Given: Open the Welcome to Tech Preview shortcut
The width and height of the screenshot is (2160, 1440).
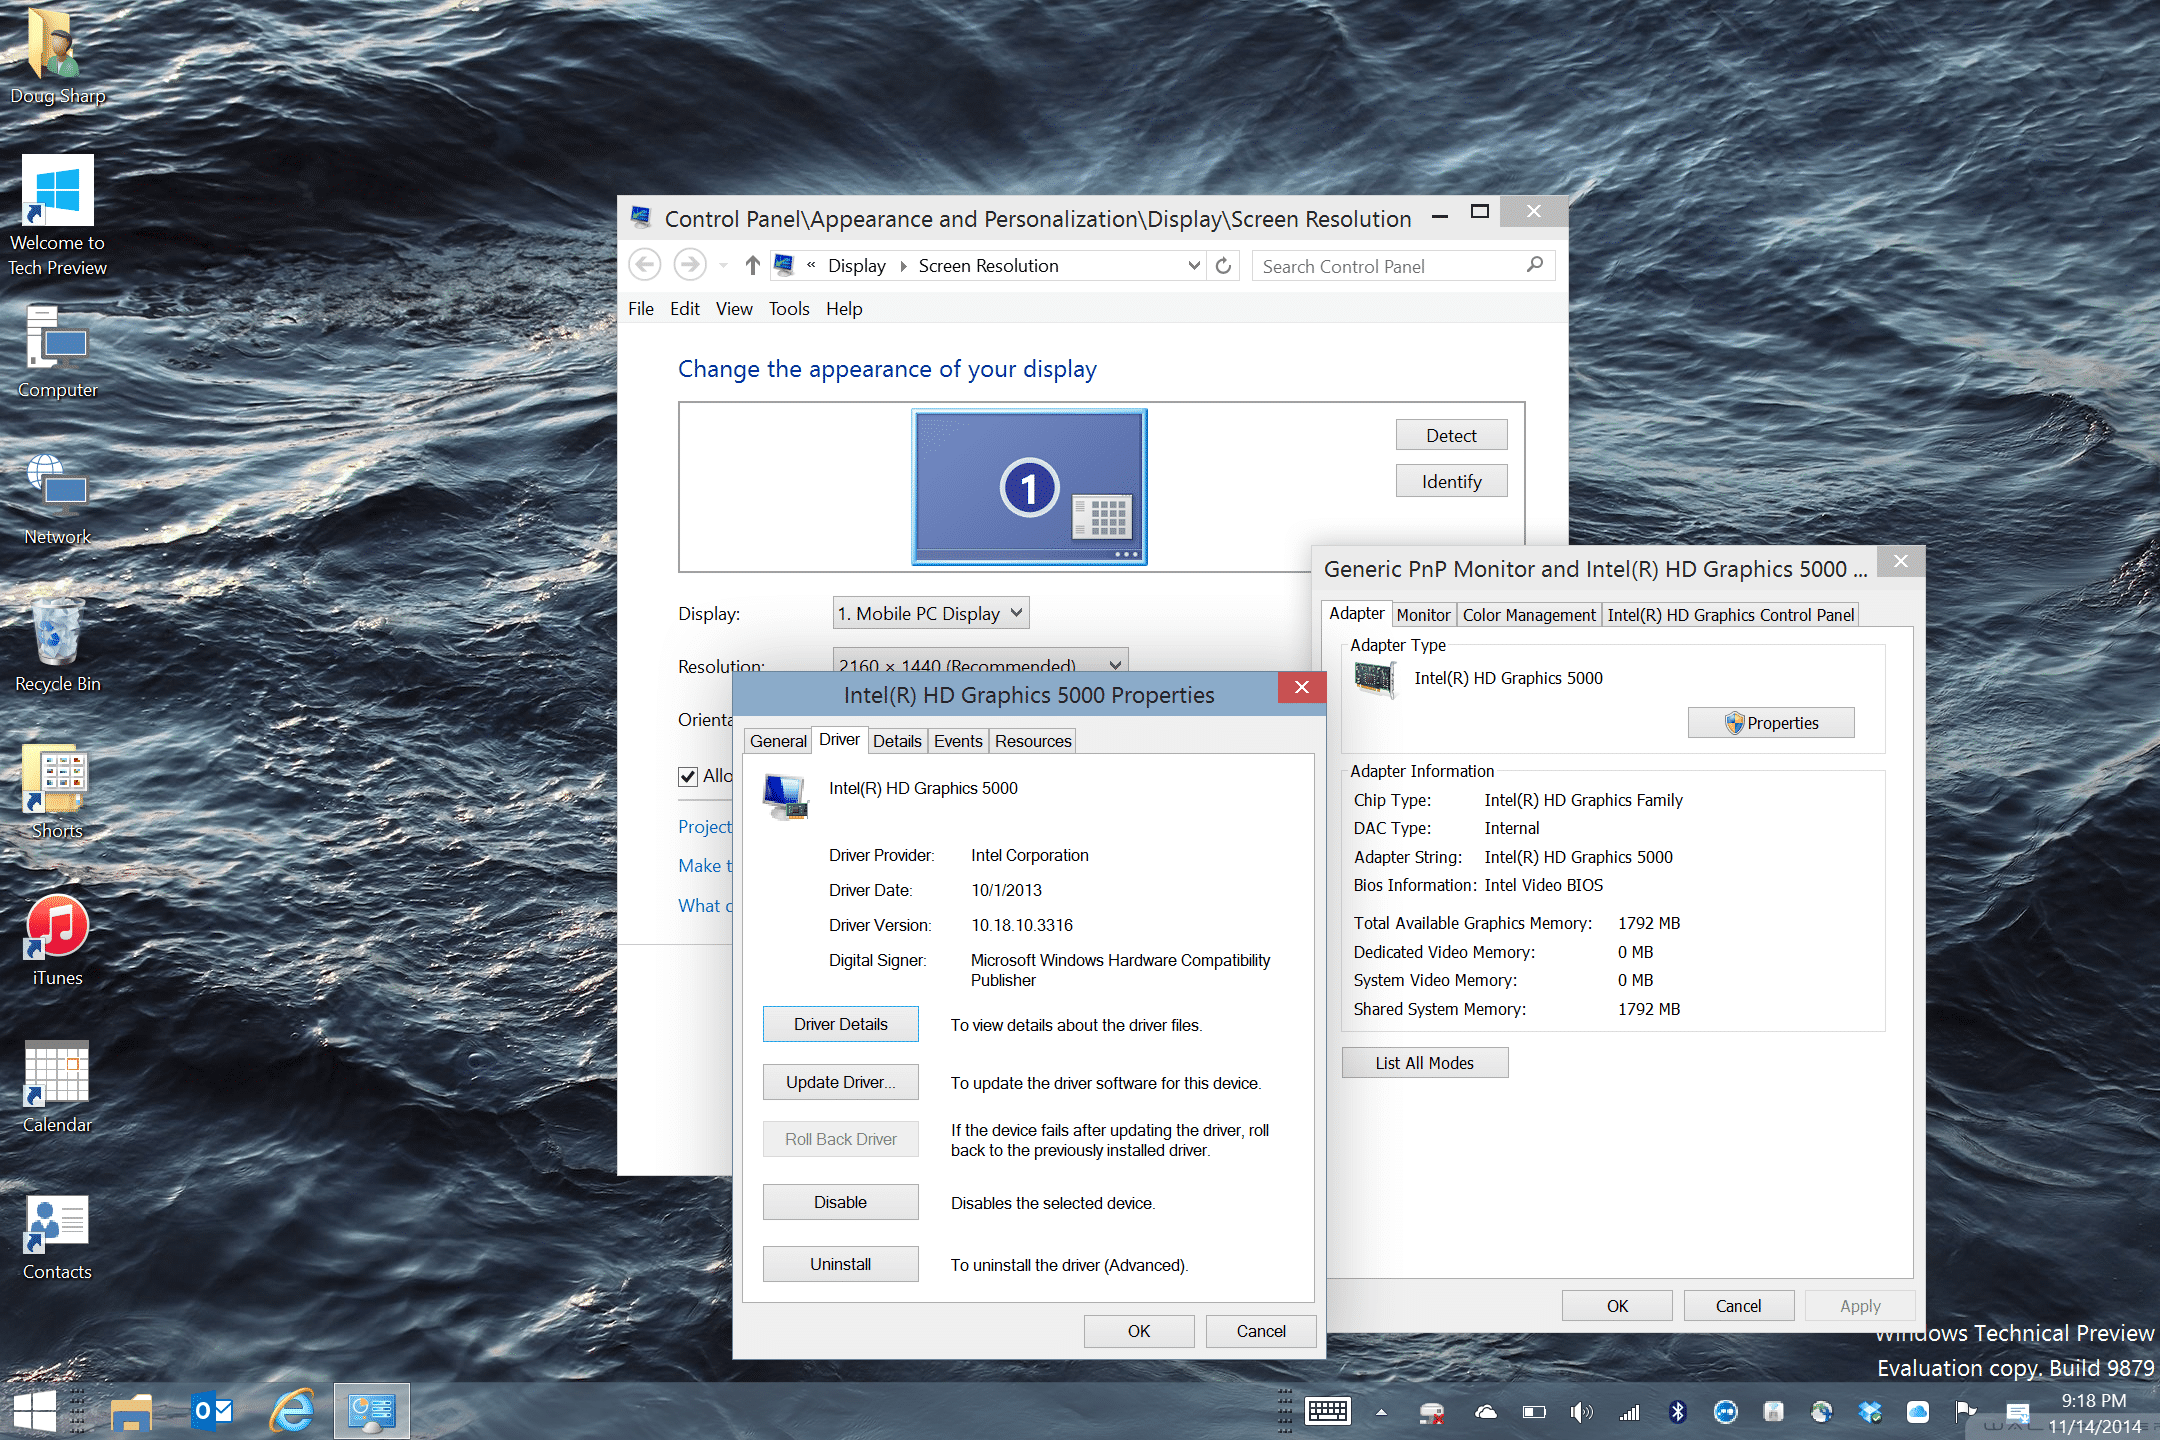Looking at the screenshot, I should point(57,215).
